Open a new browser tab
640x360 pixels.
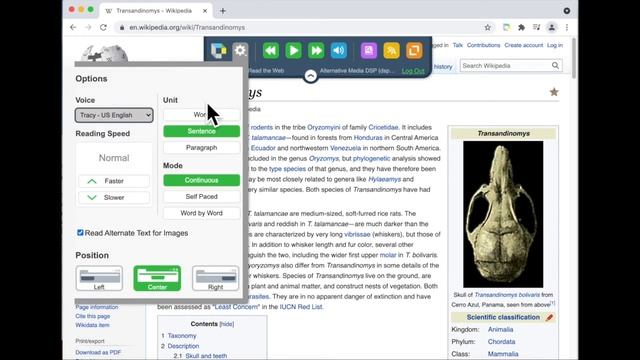[223, 11]
